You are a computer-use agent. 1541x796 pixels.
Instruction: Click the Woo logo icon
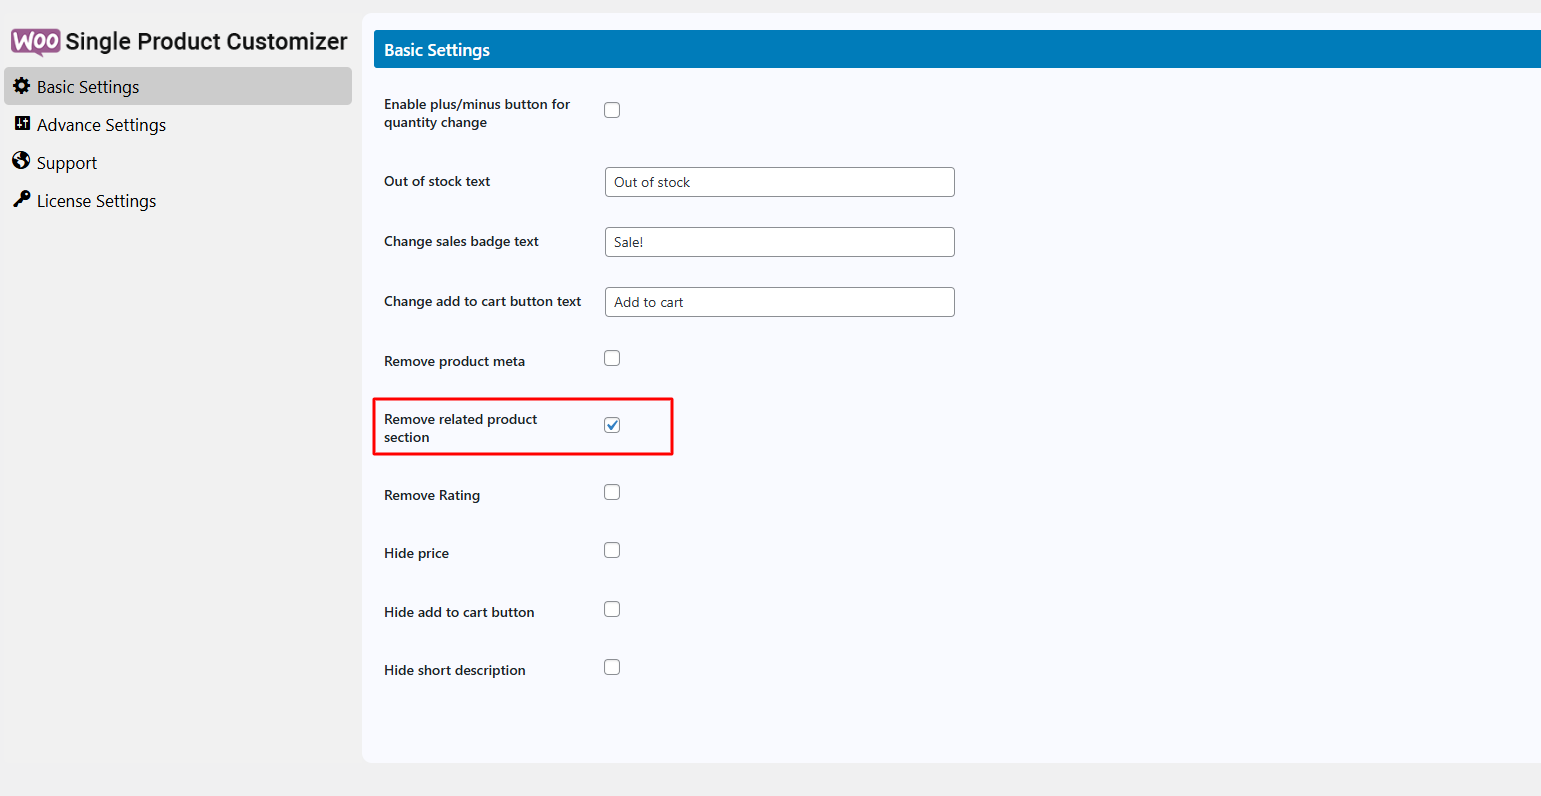click(x=36, y=41)
